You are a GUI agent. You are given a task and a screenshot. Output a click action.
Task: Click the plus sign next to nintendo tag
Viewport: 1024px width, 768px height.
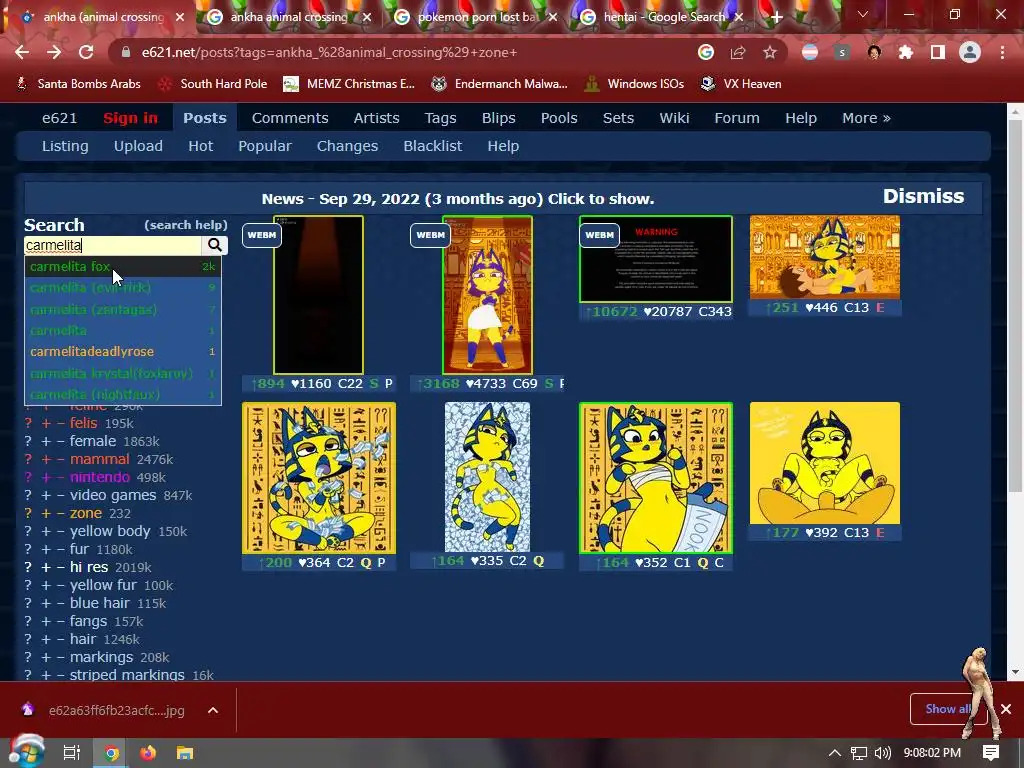tap(46, 477)
